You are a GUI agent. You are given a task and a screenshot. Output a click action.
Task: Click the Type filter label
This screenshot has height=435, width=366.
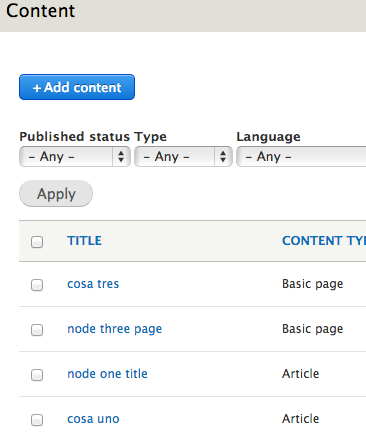(x=150, y=137)
